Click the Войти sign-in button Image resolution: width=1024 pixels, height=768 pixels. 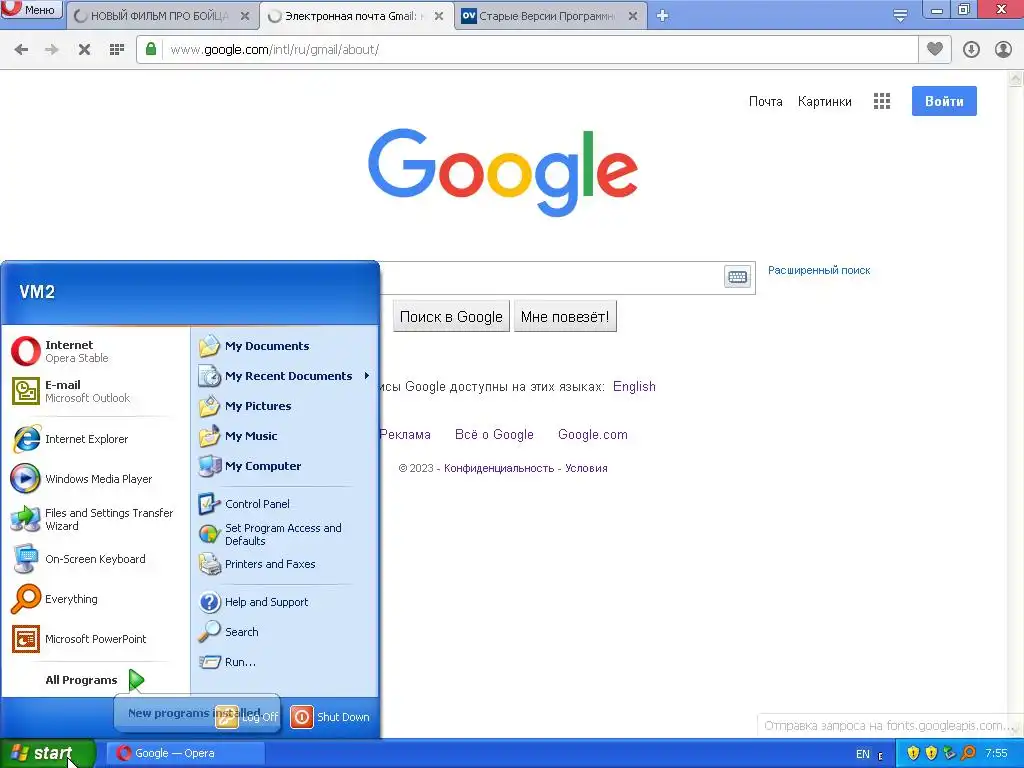pyautogui.click(x=944, y=101)
